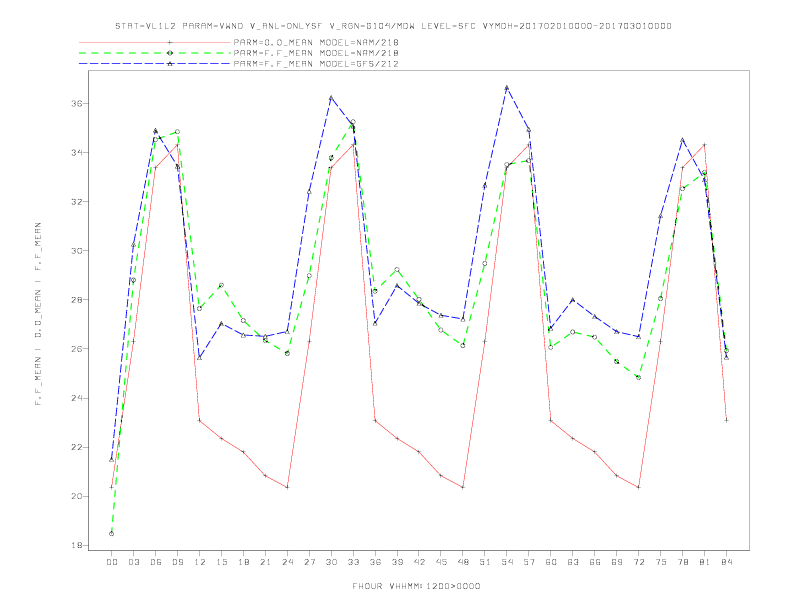Click the blue GFS triangle peak at hour 30

click(x=331, y=97)
